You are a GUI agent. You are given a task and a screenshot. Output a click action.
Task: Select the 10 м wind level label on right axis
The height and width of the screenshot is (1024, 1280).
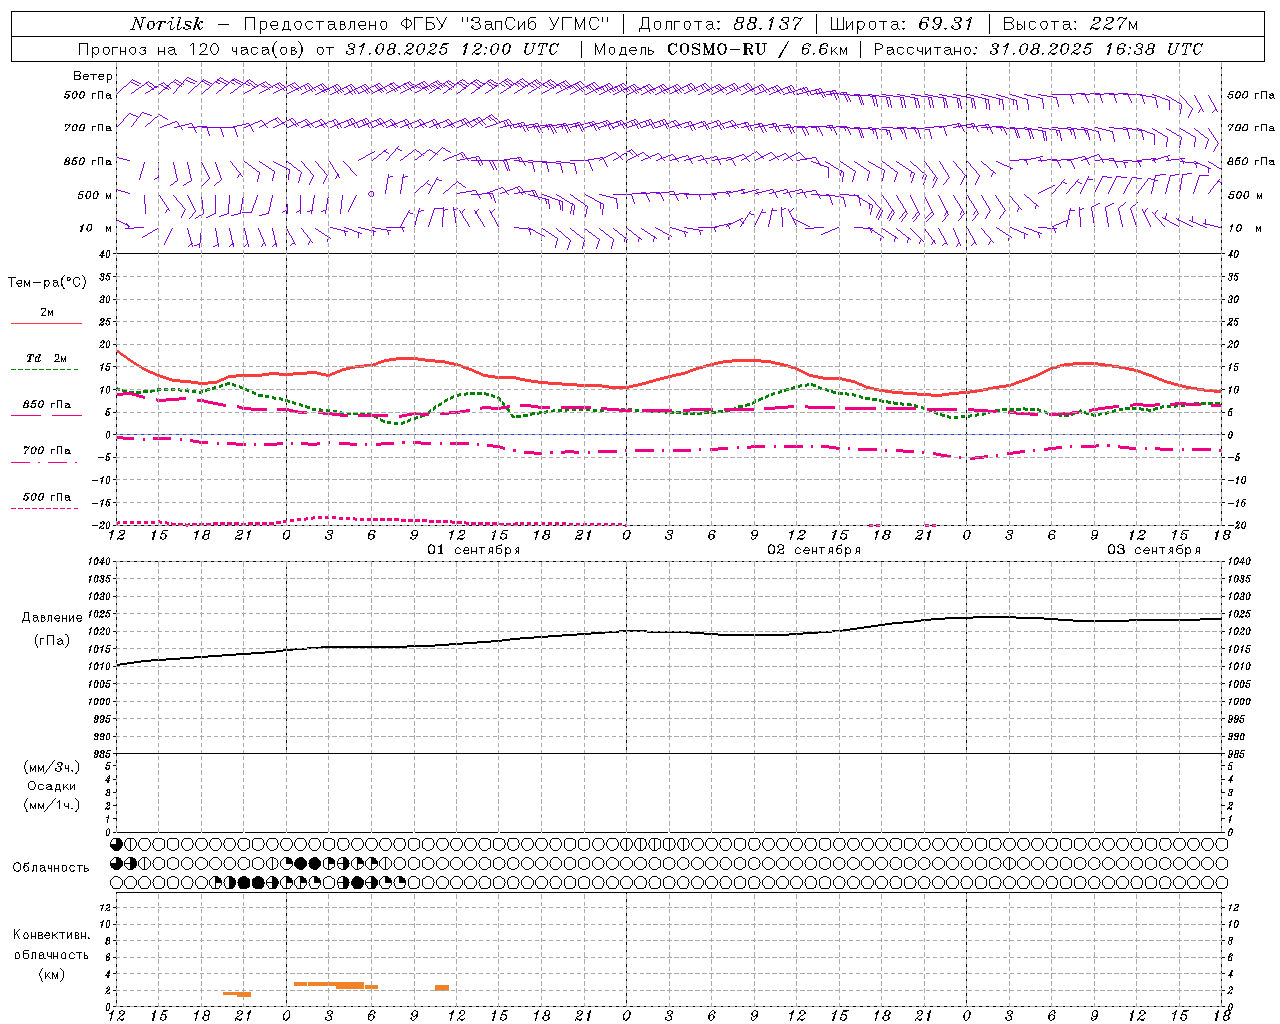tap(1245, 228)
